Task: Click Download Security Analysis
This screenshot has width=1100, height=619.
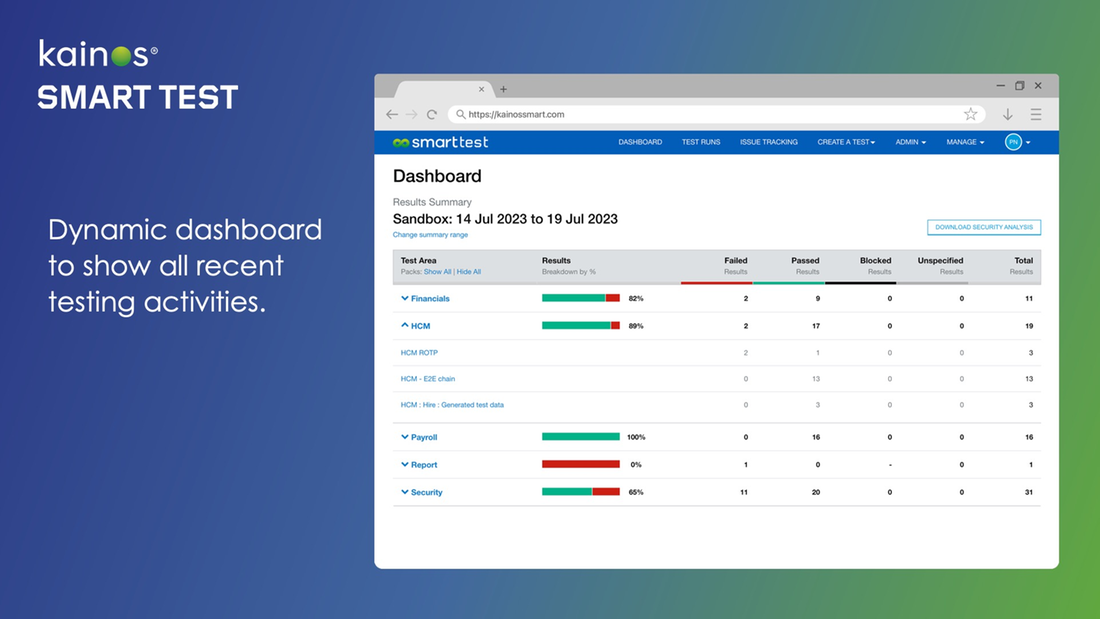Action: click(983, 227)
